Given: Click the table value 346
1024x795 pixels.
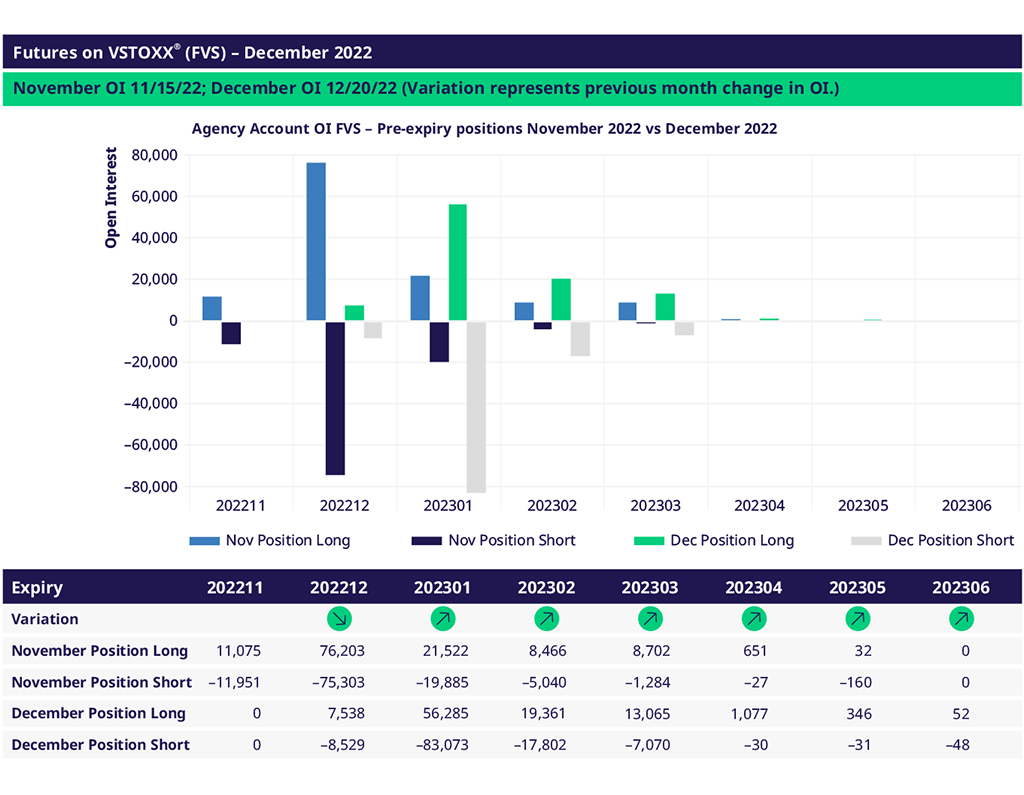Looking at the screenshot, I should (x=859, y=713).
